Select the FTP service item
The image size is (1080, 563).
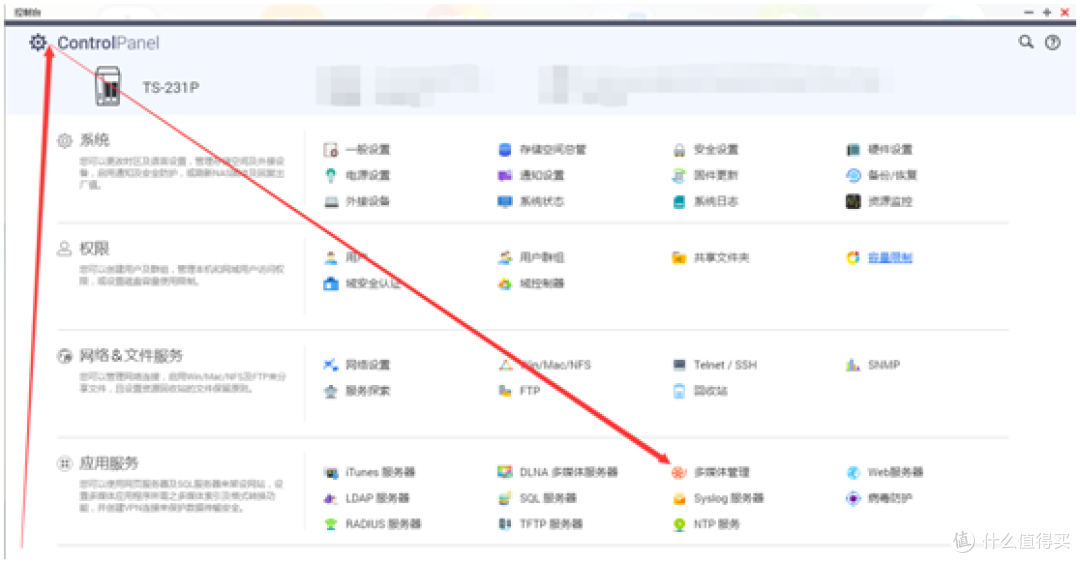(x=529, y=391)
